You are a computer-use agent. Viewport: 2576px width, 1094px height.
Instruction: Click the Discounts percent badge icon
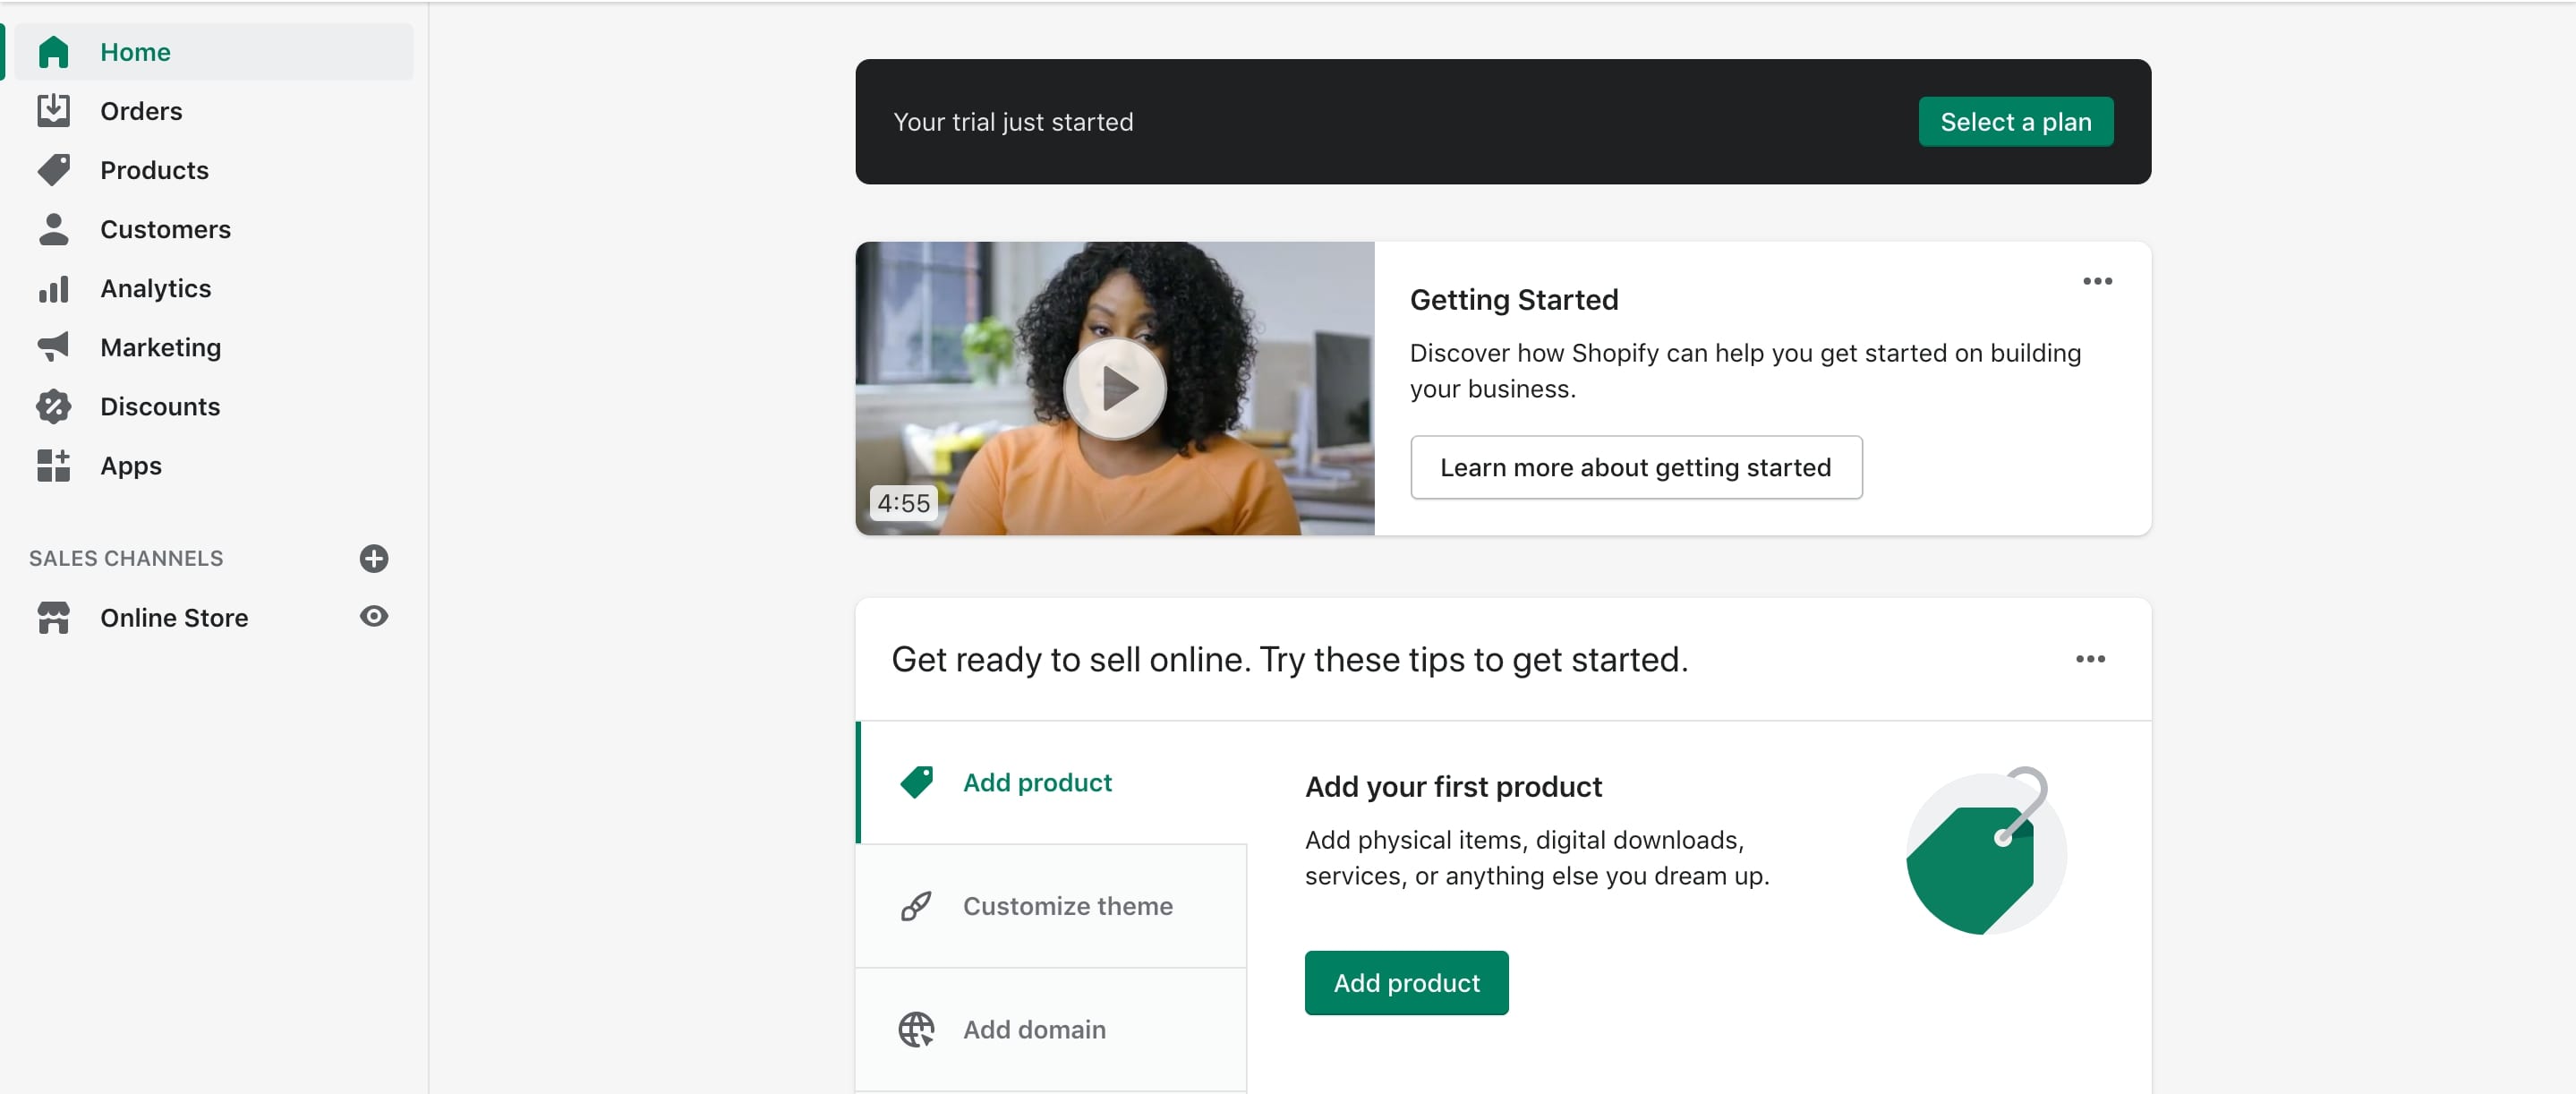(53, 406)
